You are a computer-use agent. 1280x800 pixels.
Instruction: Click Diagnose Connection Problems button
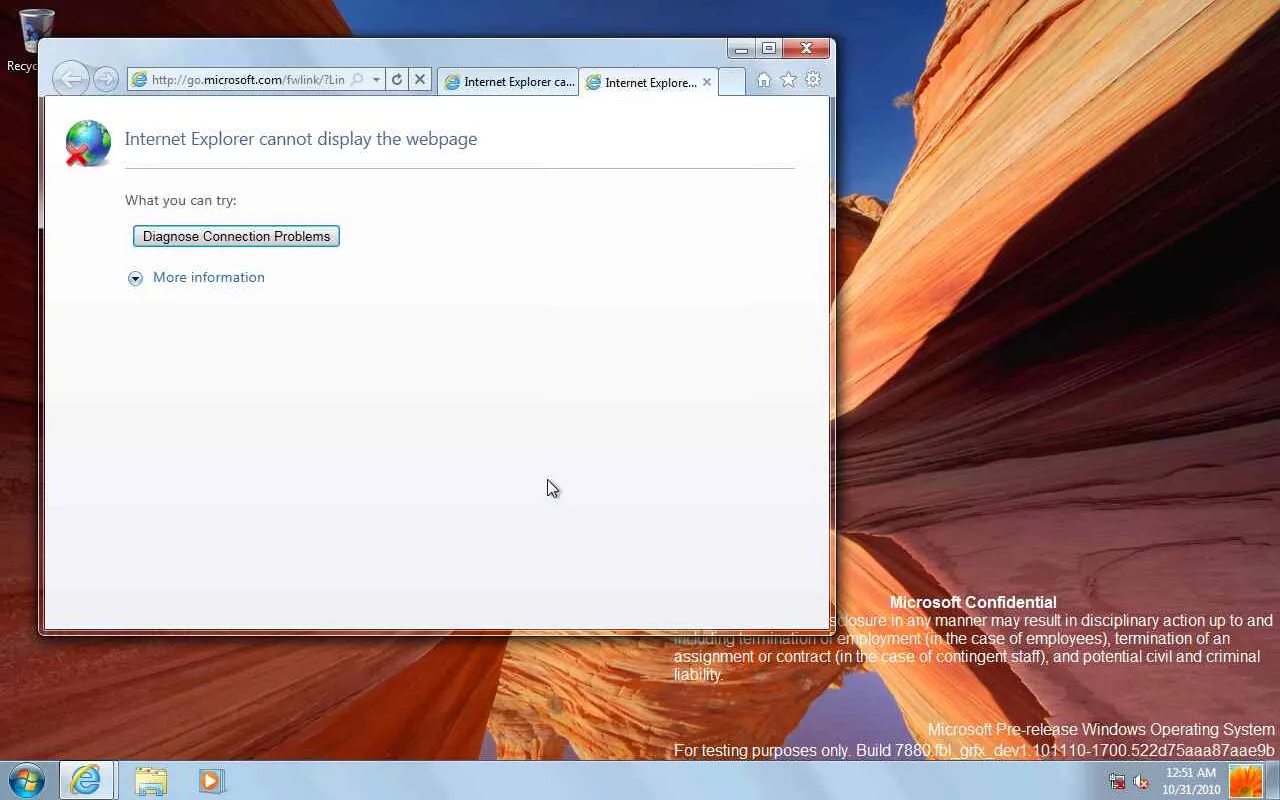point(236,236)
